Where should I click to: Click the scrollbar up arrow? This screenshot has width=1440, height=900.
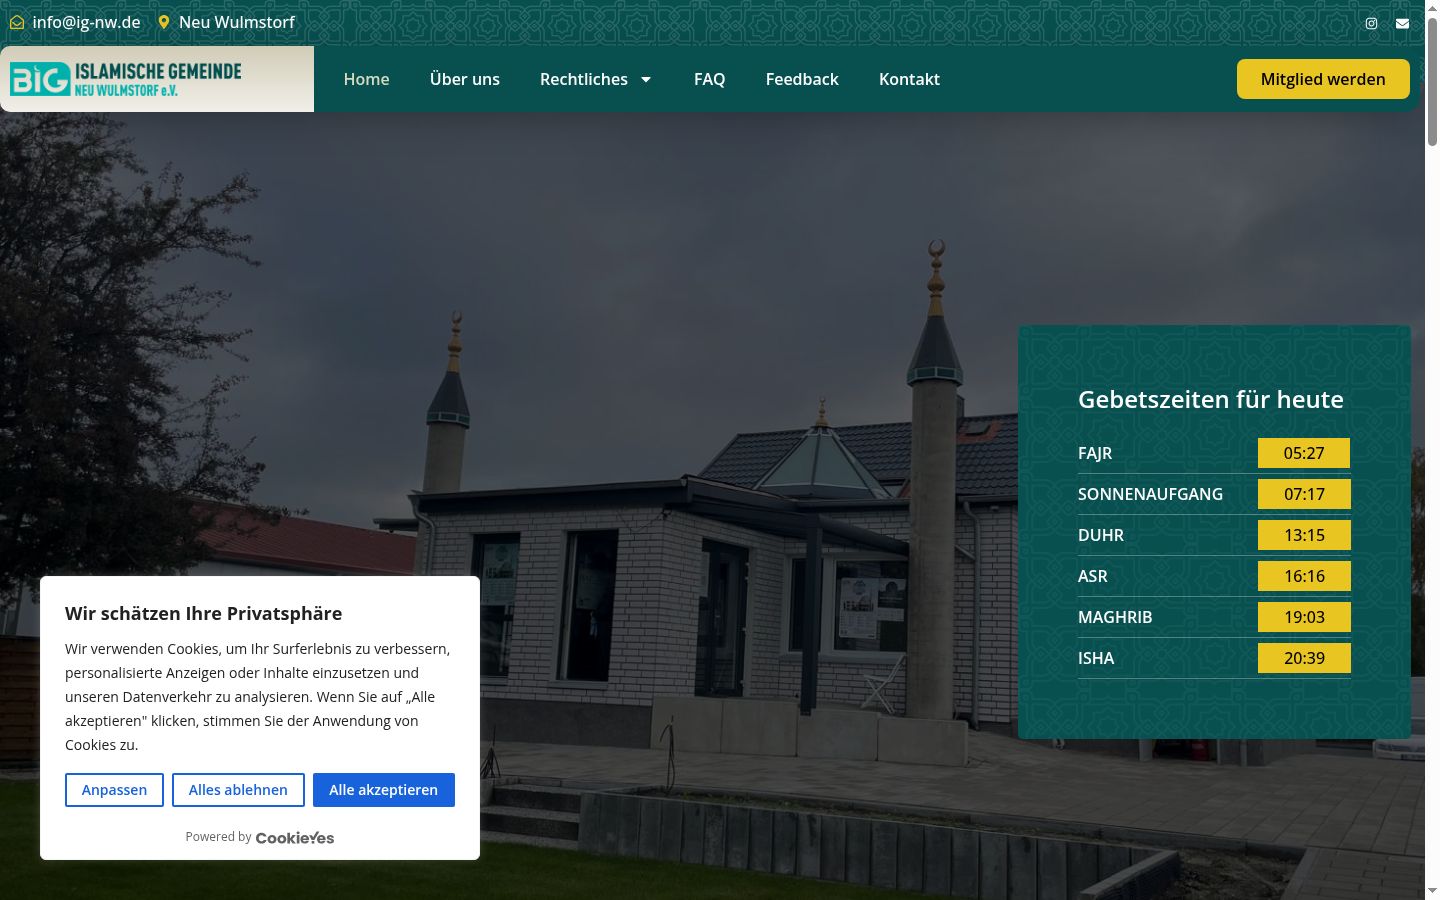1432,7
